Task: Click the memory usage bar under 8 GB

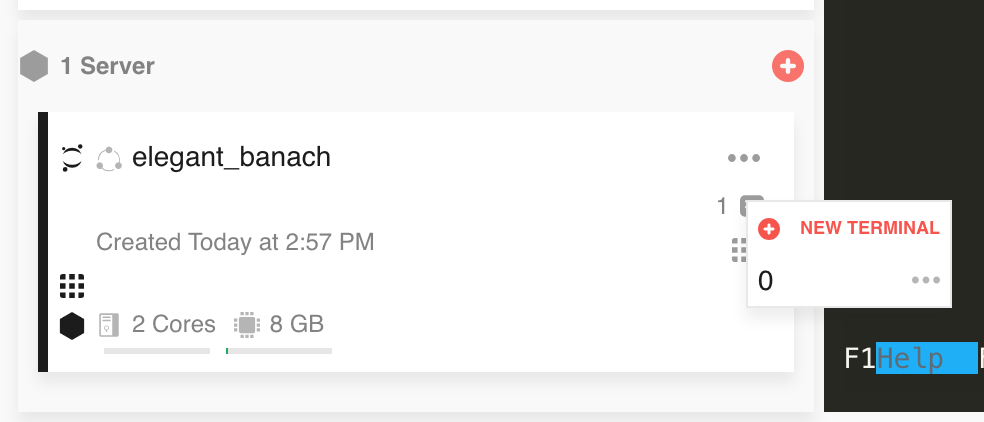Action: click(279, 351)
